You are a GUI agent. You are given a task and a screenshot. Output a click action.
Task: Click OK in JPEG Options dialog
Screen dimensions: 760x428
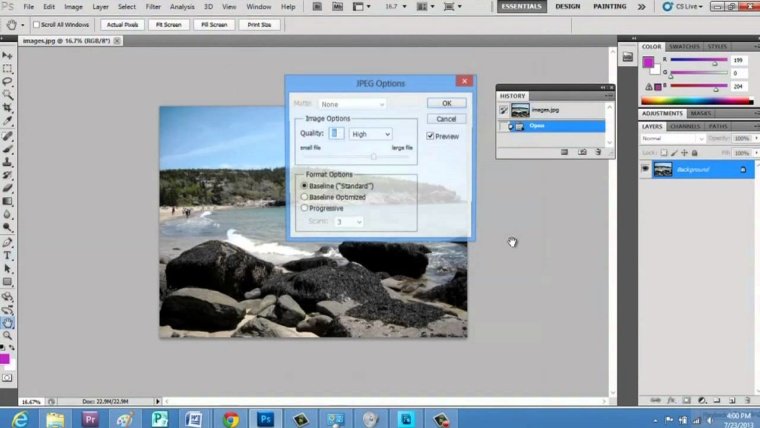[446, 103]
